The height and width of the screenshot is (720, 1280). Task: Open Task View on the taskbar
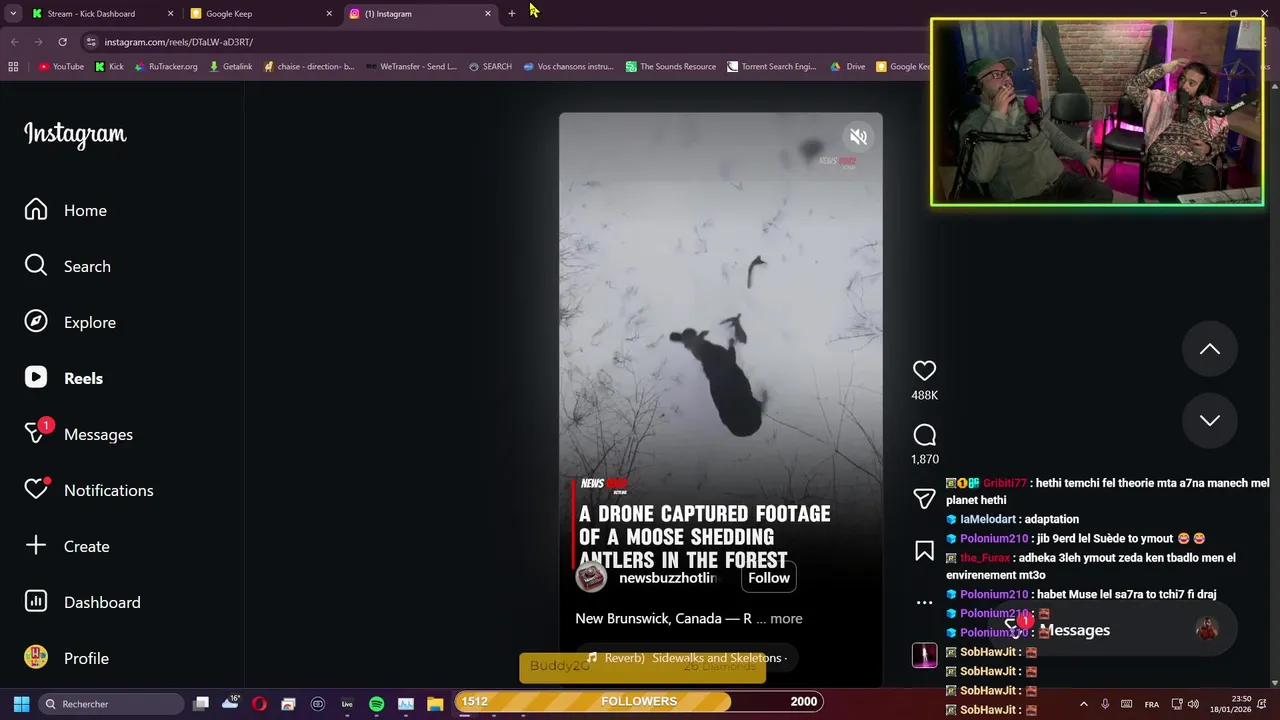click(x=201, y=704)
